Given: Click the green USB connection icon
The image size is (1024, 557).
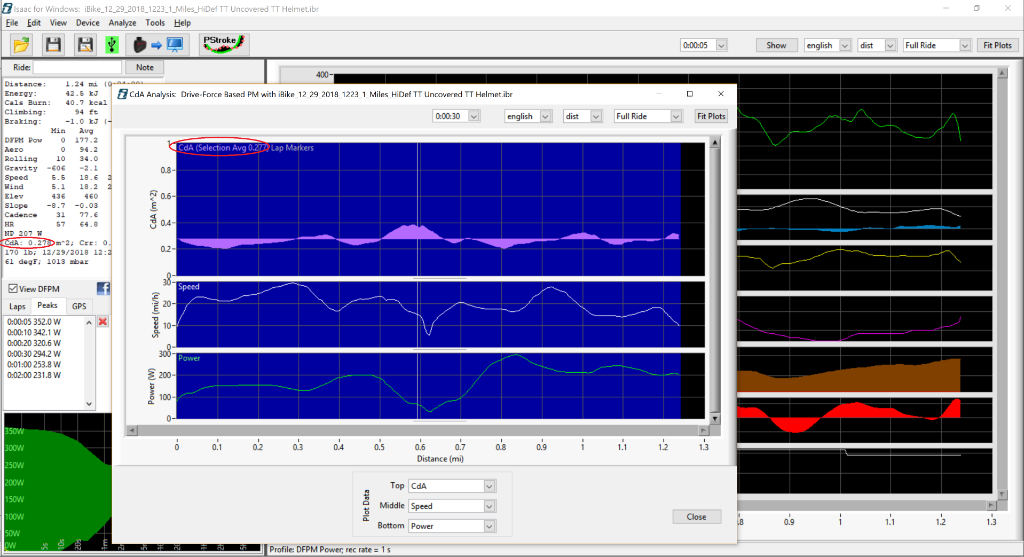Looking at the screenshot, I should point(113,45).
